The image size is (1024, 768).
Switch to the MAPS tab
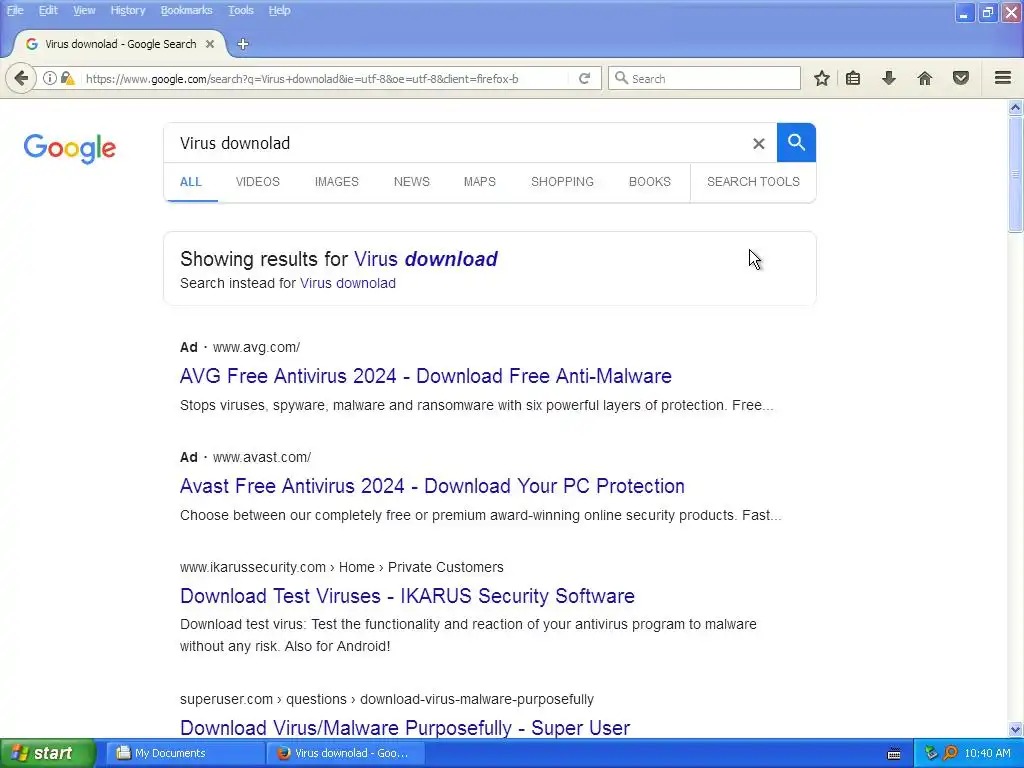479,182
